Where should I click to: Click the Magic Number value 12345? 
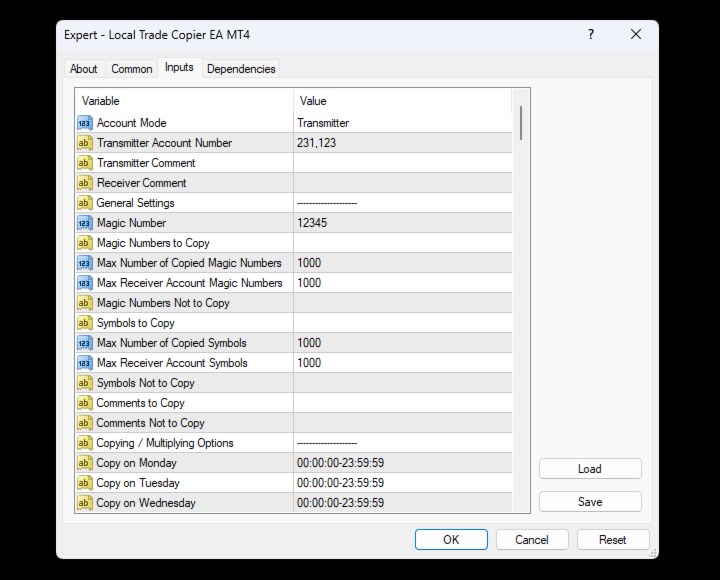402,223
